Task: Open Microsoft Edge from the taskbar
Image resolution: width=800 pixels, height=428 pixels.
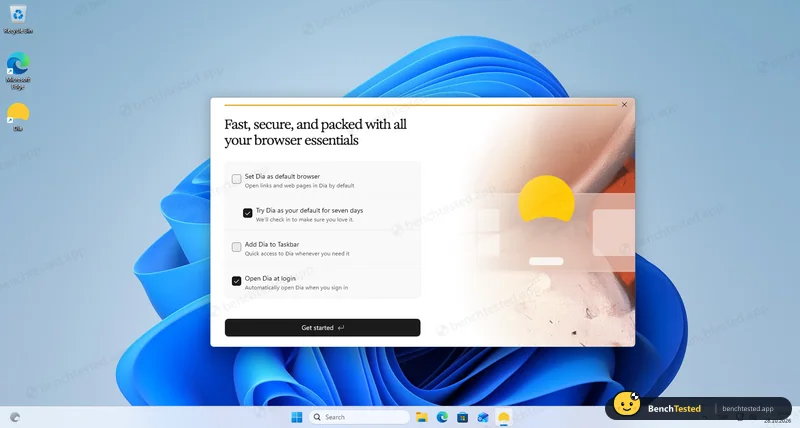Action: pyautogui.click(x=442, y=417)
